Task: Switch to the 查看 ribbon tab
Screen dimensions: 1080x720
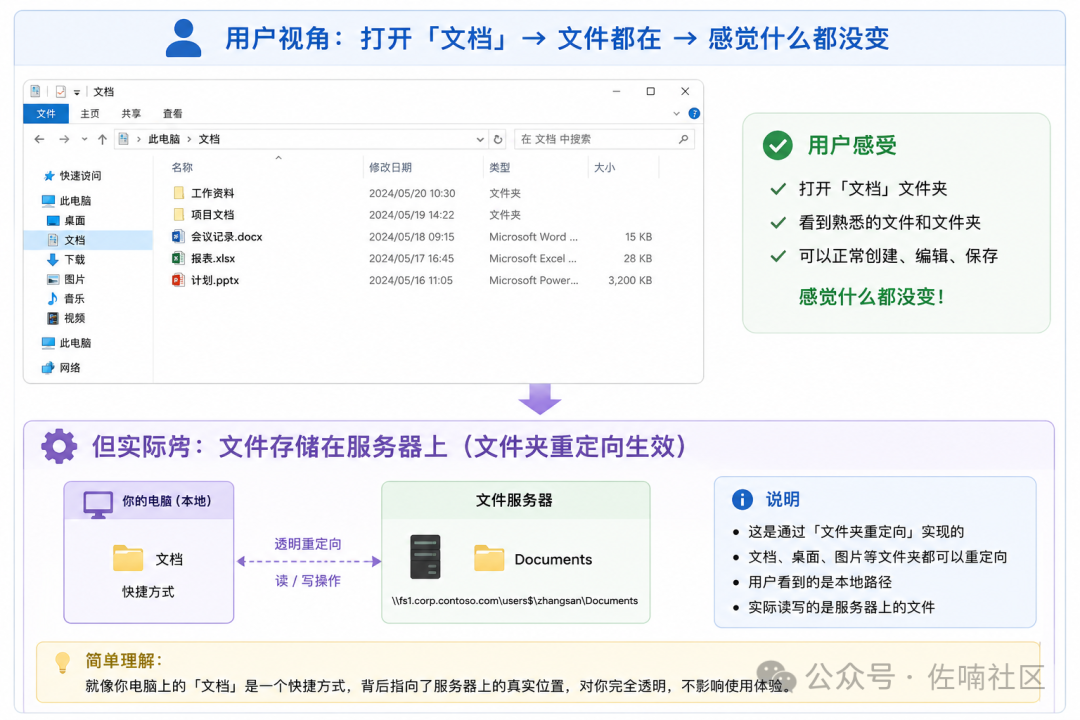Action: (x=172, y=114)
